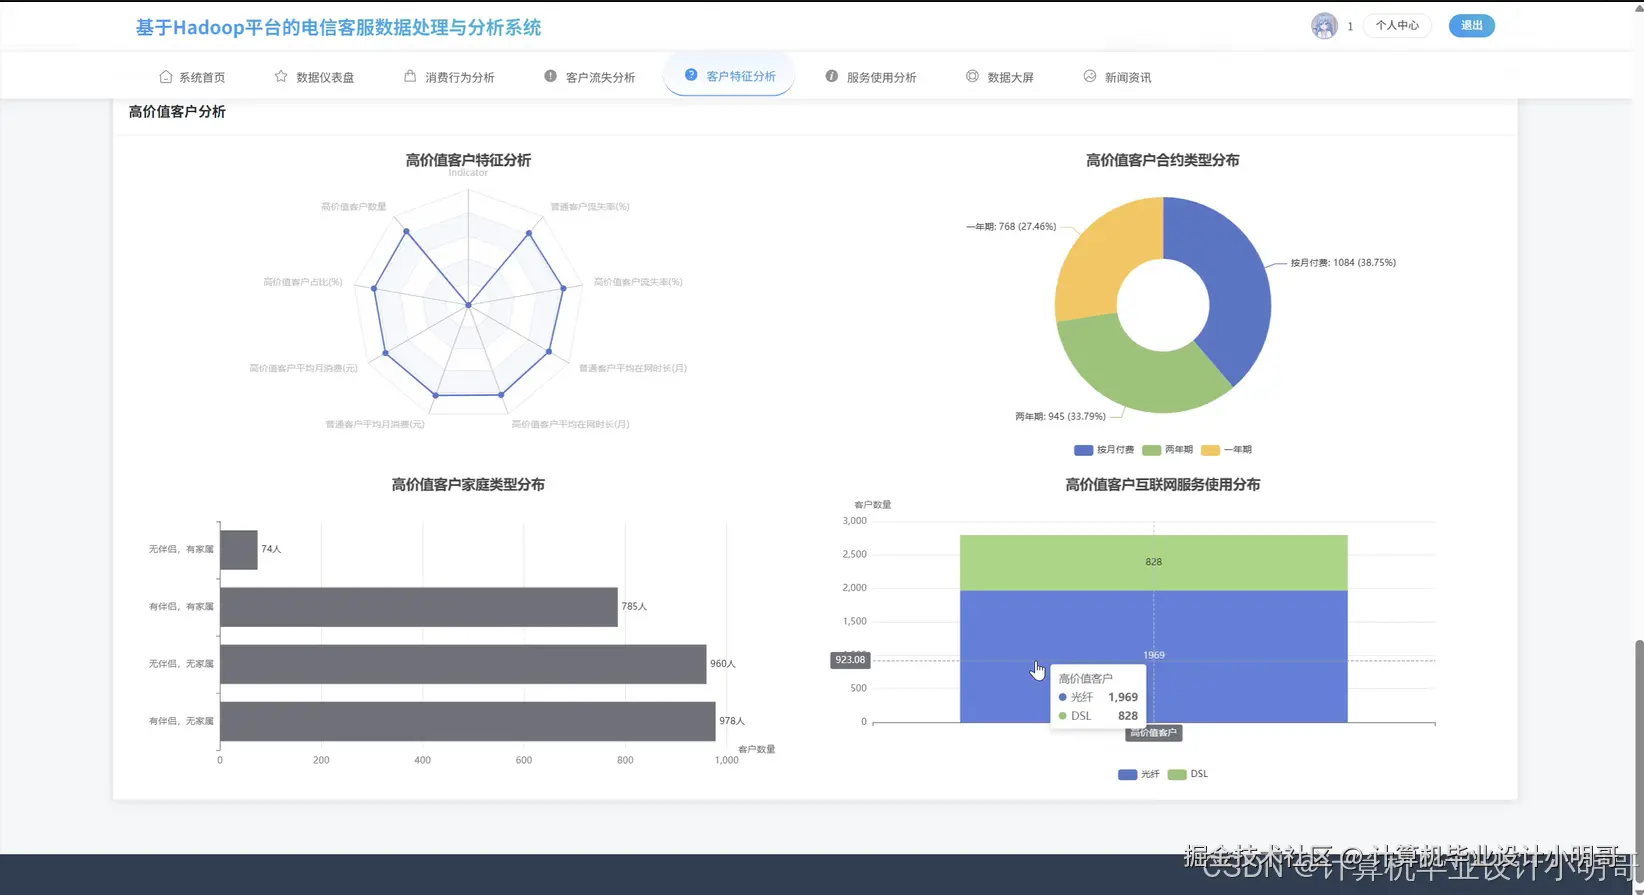This screenshot has width=1644, height=895.
Task: Toggle 光纤 legend in internet service chart
Action: click(1139, 775)
